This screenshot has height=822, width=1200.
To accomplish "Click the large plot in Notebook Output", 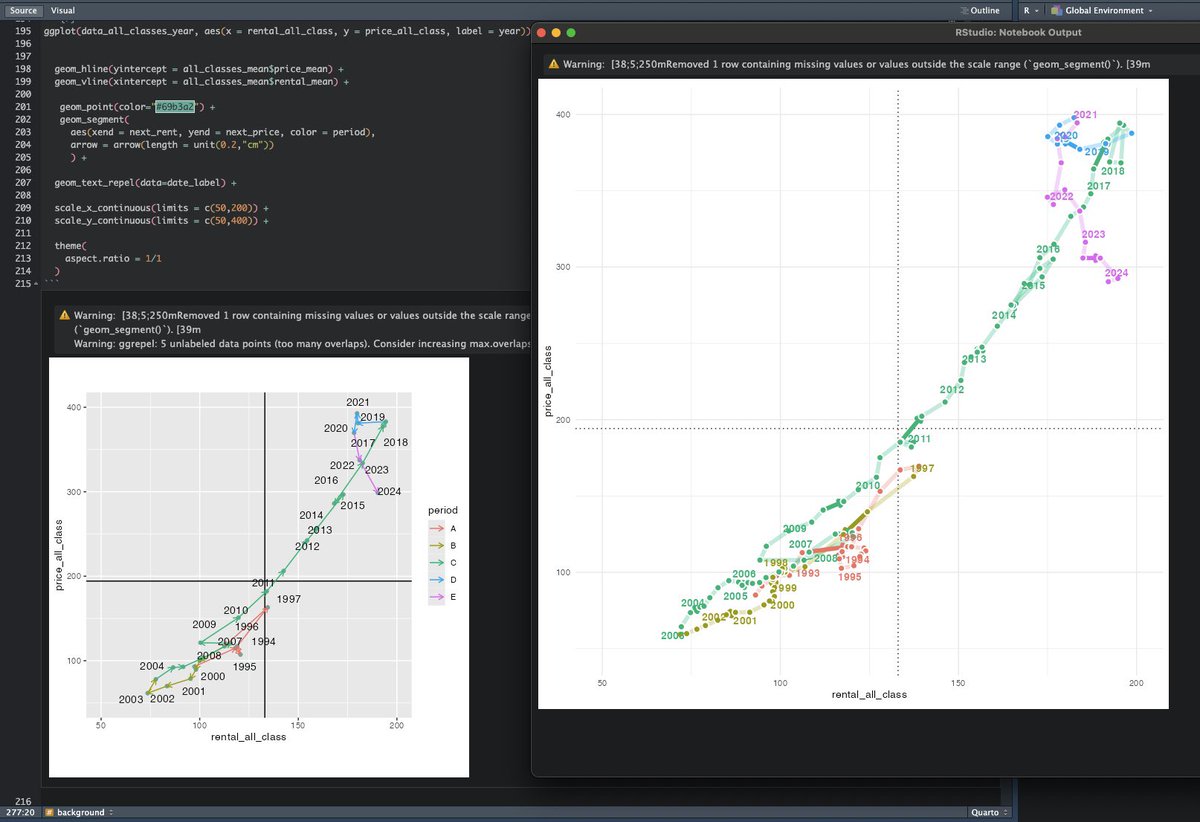I will pos(853,394).
